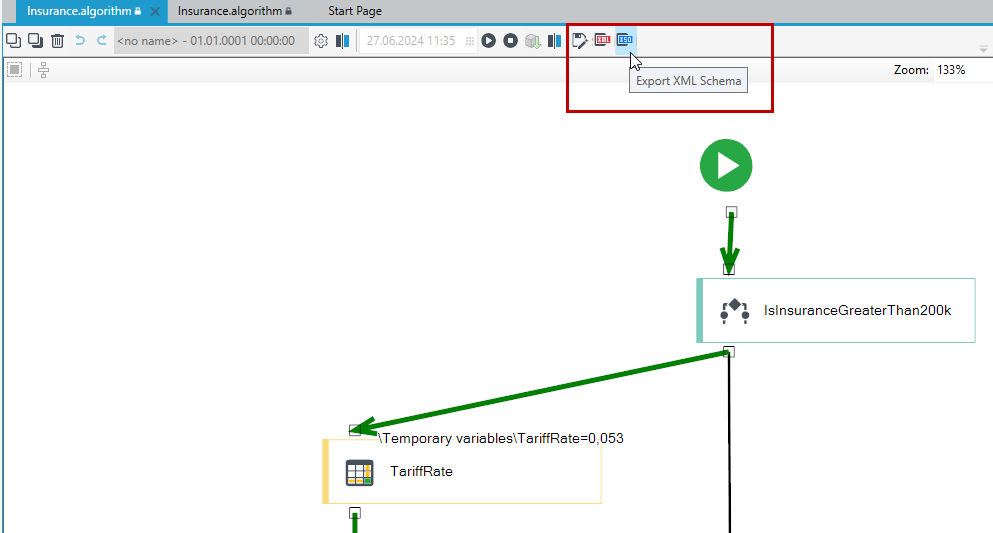Click the auto-layout hierarchy icon
This screenshot has width=993, height=533.
[43, 70]
